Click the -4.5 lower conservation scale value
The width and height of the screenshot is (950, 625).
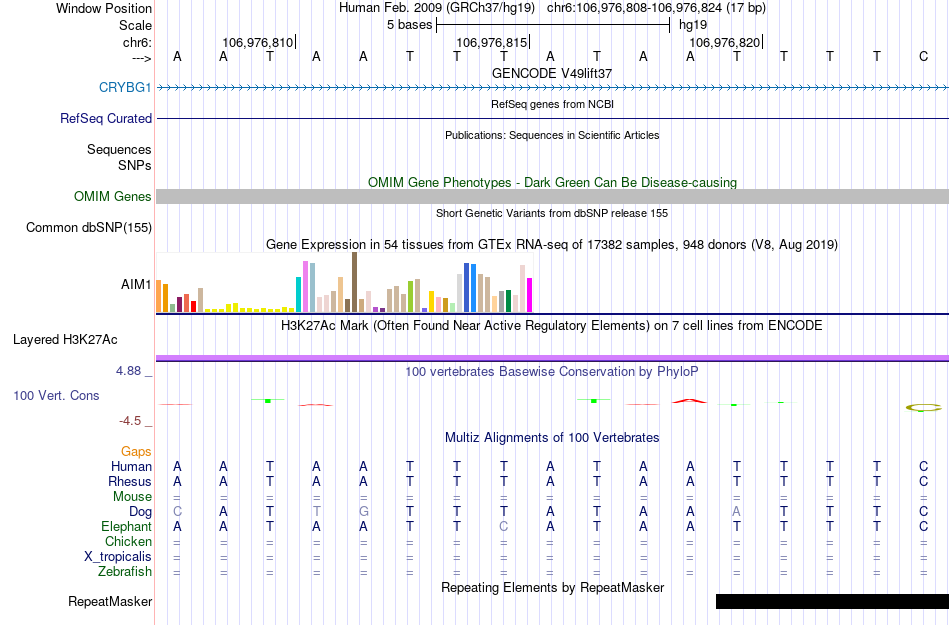(130, 421)
